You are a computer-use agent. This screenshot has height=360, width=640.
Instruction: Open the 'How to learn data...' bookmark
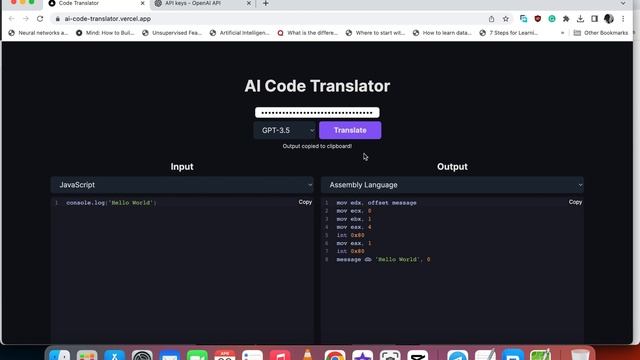[442, 33]
